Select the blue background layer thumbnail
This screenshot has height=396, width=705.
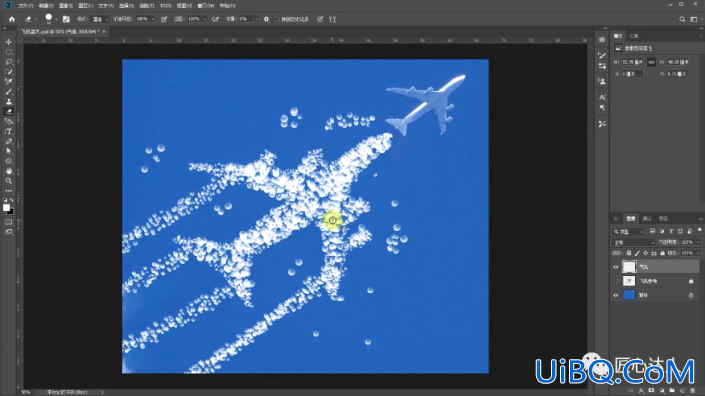pyautogui.click(x=629, y=295)
